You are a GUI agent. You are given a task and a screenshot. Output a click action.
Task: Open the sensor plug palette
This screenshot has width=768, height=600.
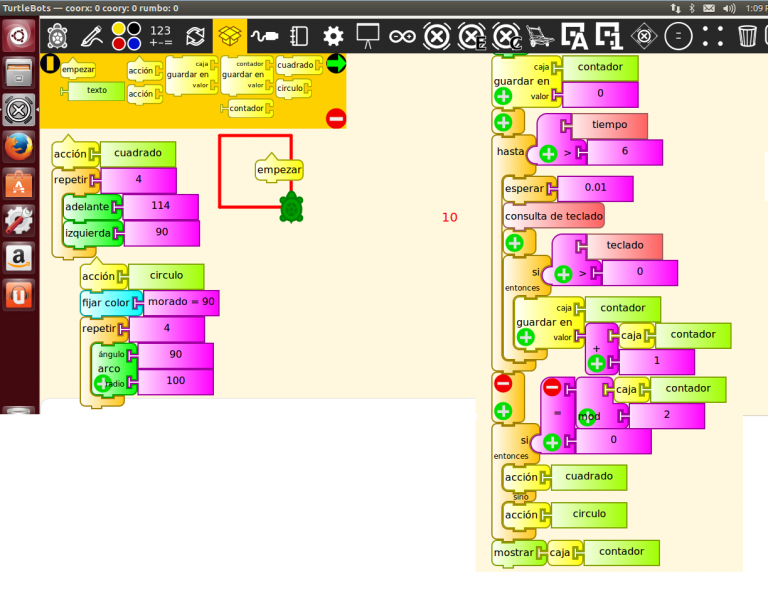264,36
